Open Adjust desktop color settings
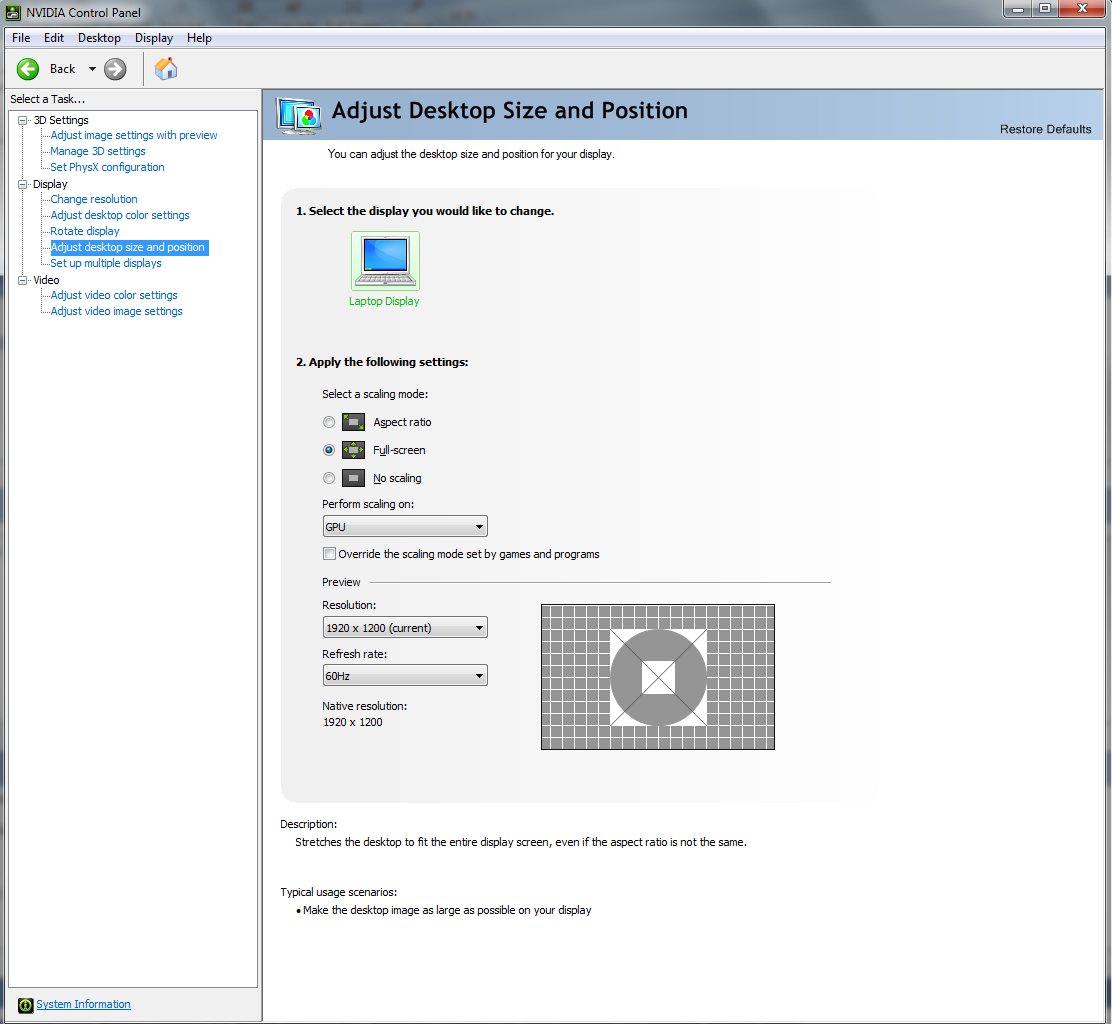1112x1024 pixels. [120, 215]
